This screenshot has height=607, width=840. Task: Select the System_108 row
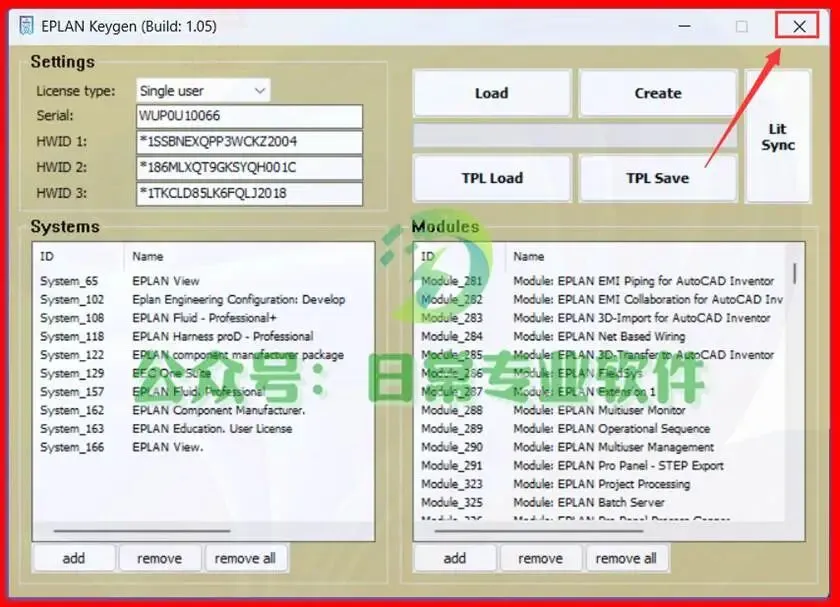[x=203, y=318]
